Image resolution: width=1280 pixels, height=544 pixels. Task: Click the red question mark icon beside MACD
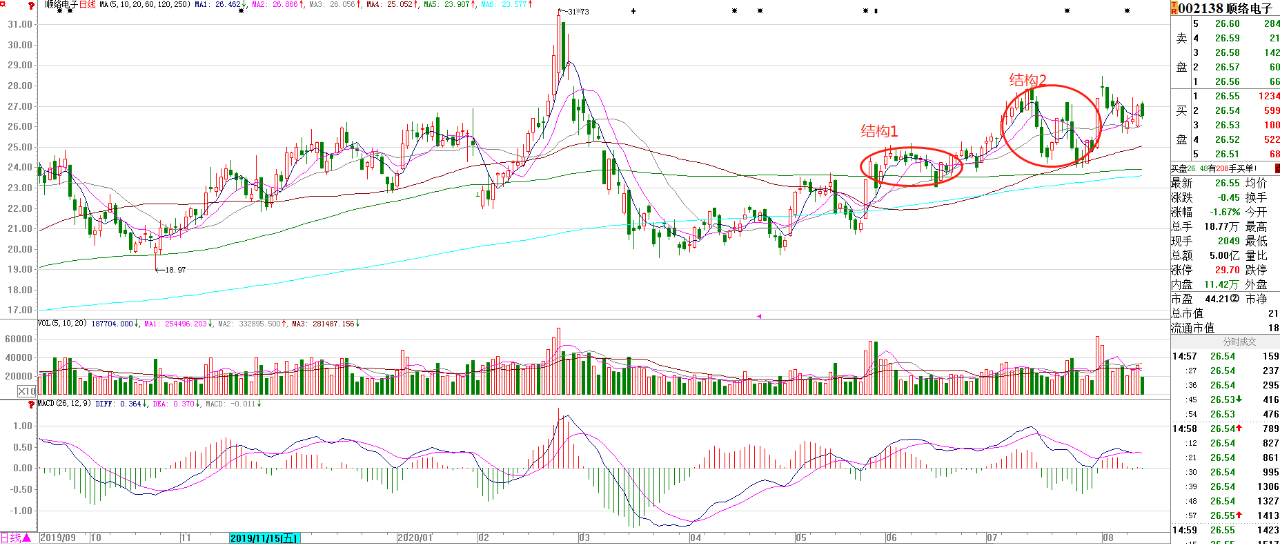(x=32, y=404)
